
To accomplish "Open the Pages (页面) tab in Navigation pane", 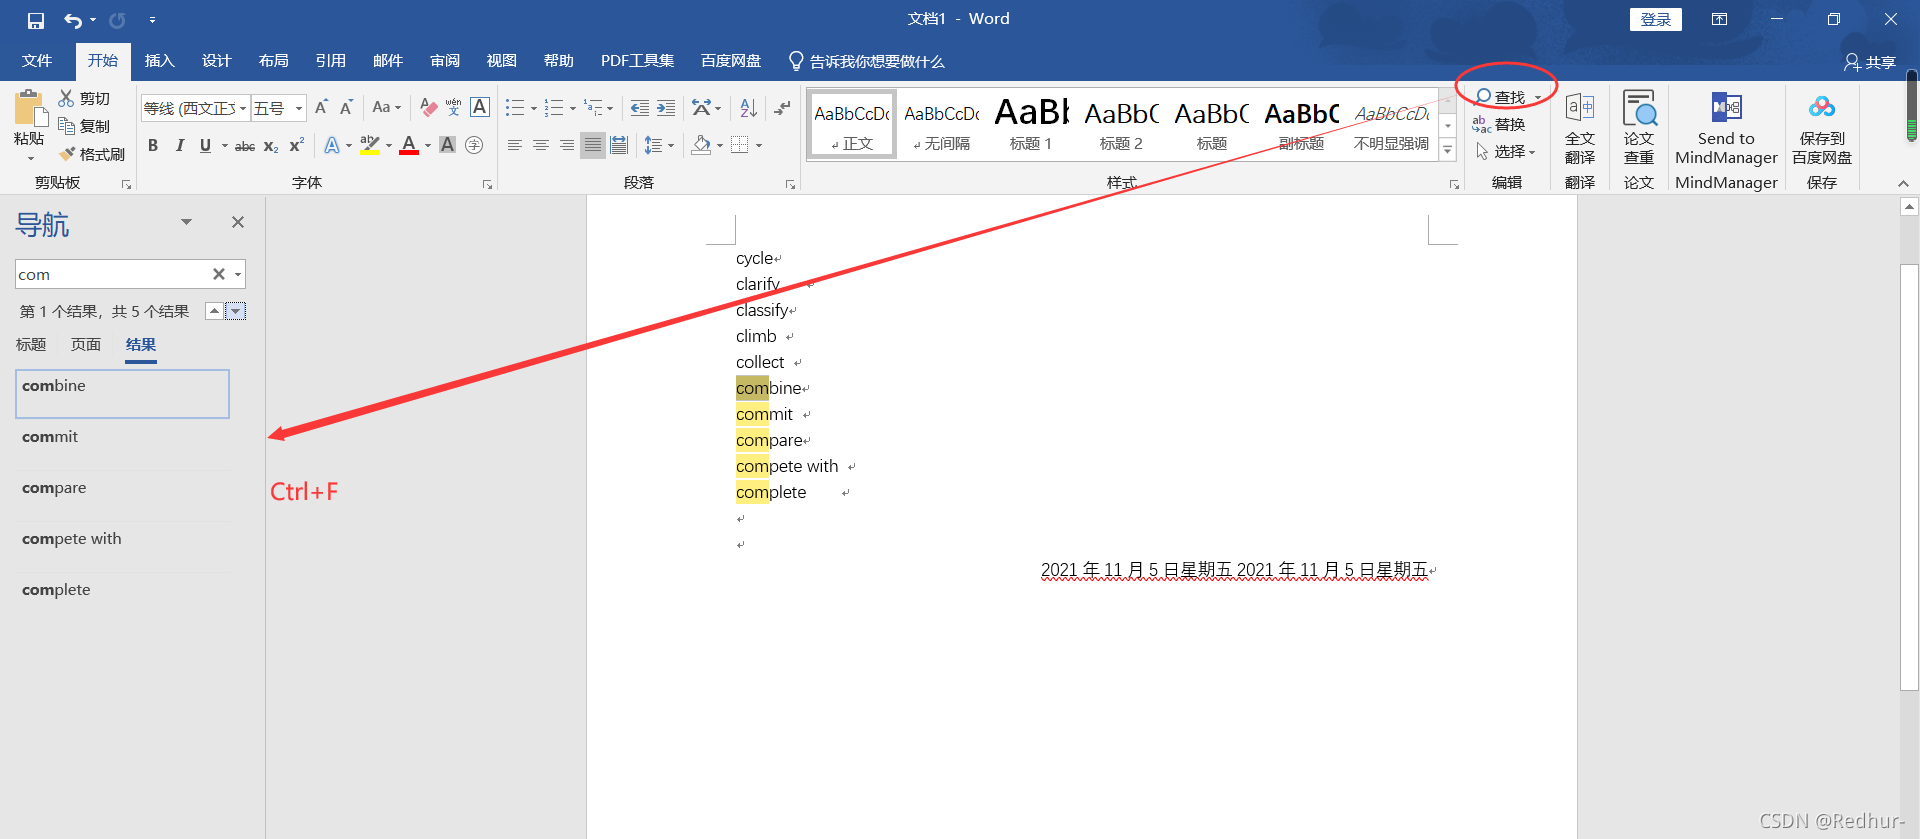I will pos(86,344).
